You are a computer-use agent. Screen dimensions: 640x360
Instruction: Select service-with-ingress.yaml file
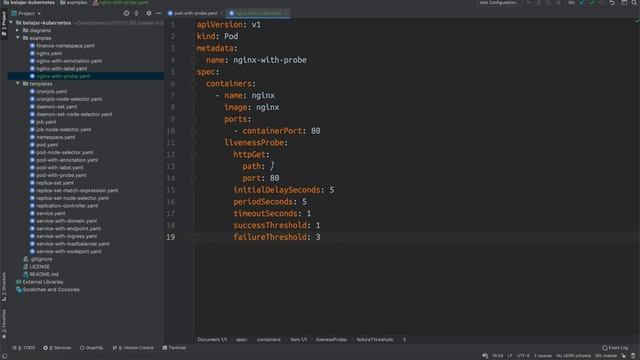pyautogui.click(x=67, y=236)
